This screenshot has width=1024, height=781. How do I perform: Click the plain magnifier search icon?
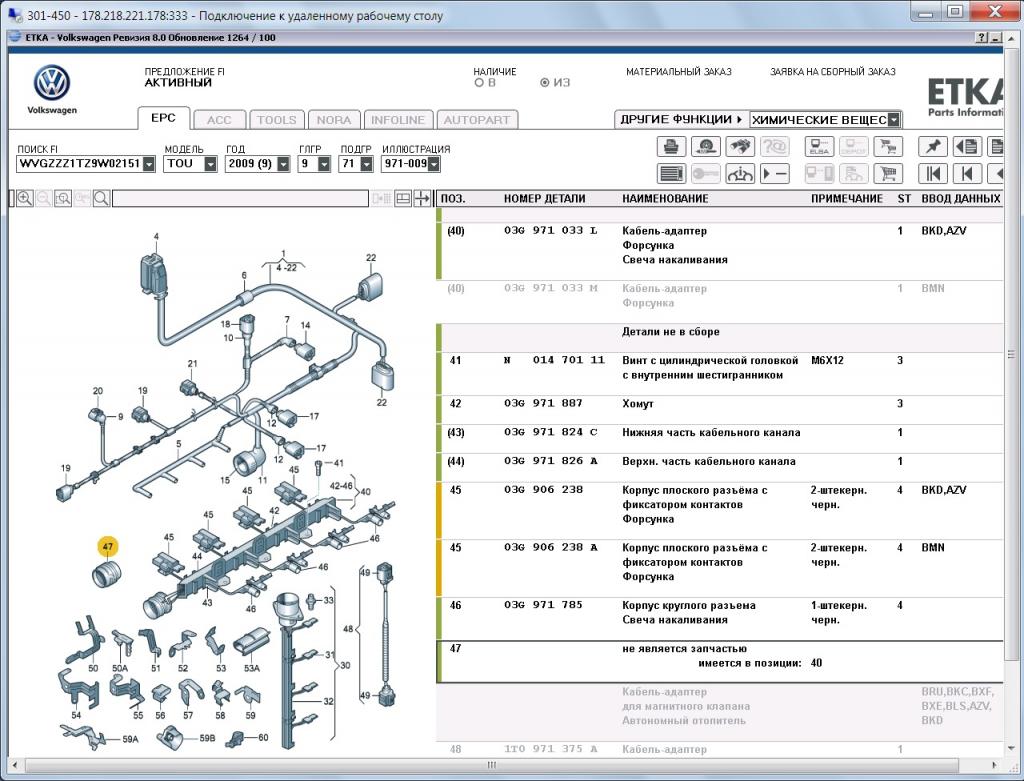tap(101, 199)
